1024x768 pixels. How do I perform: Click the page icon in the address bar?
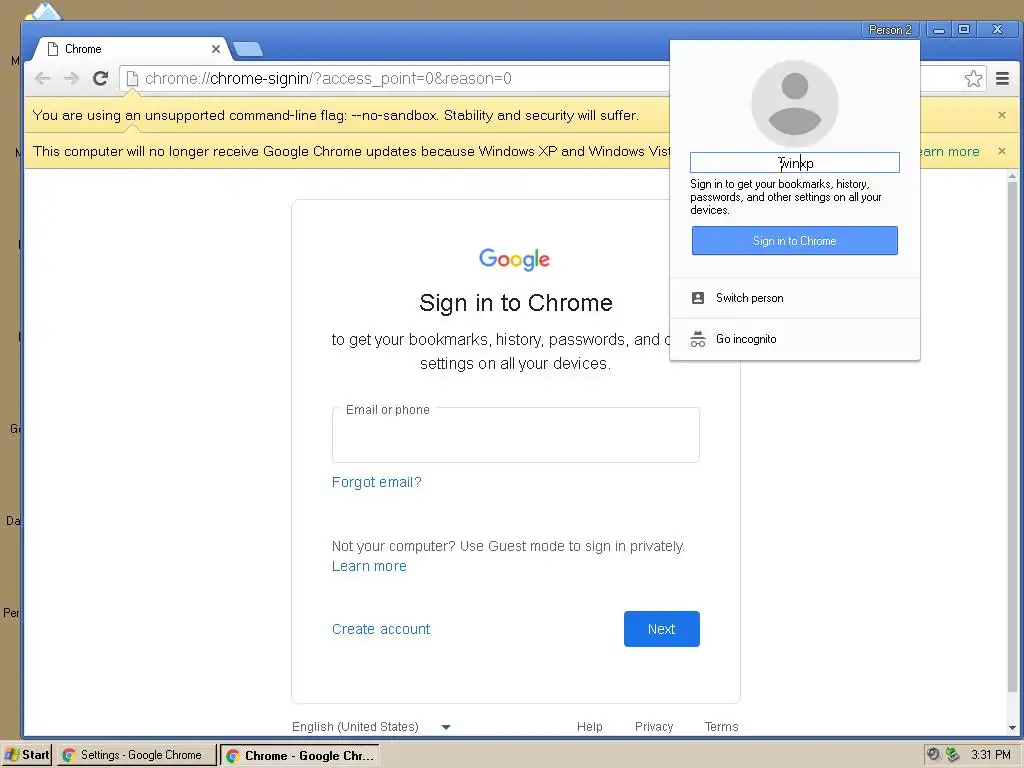pos(132,78)
